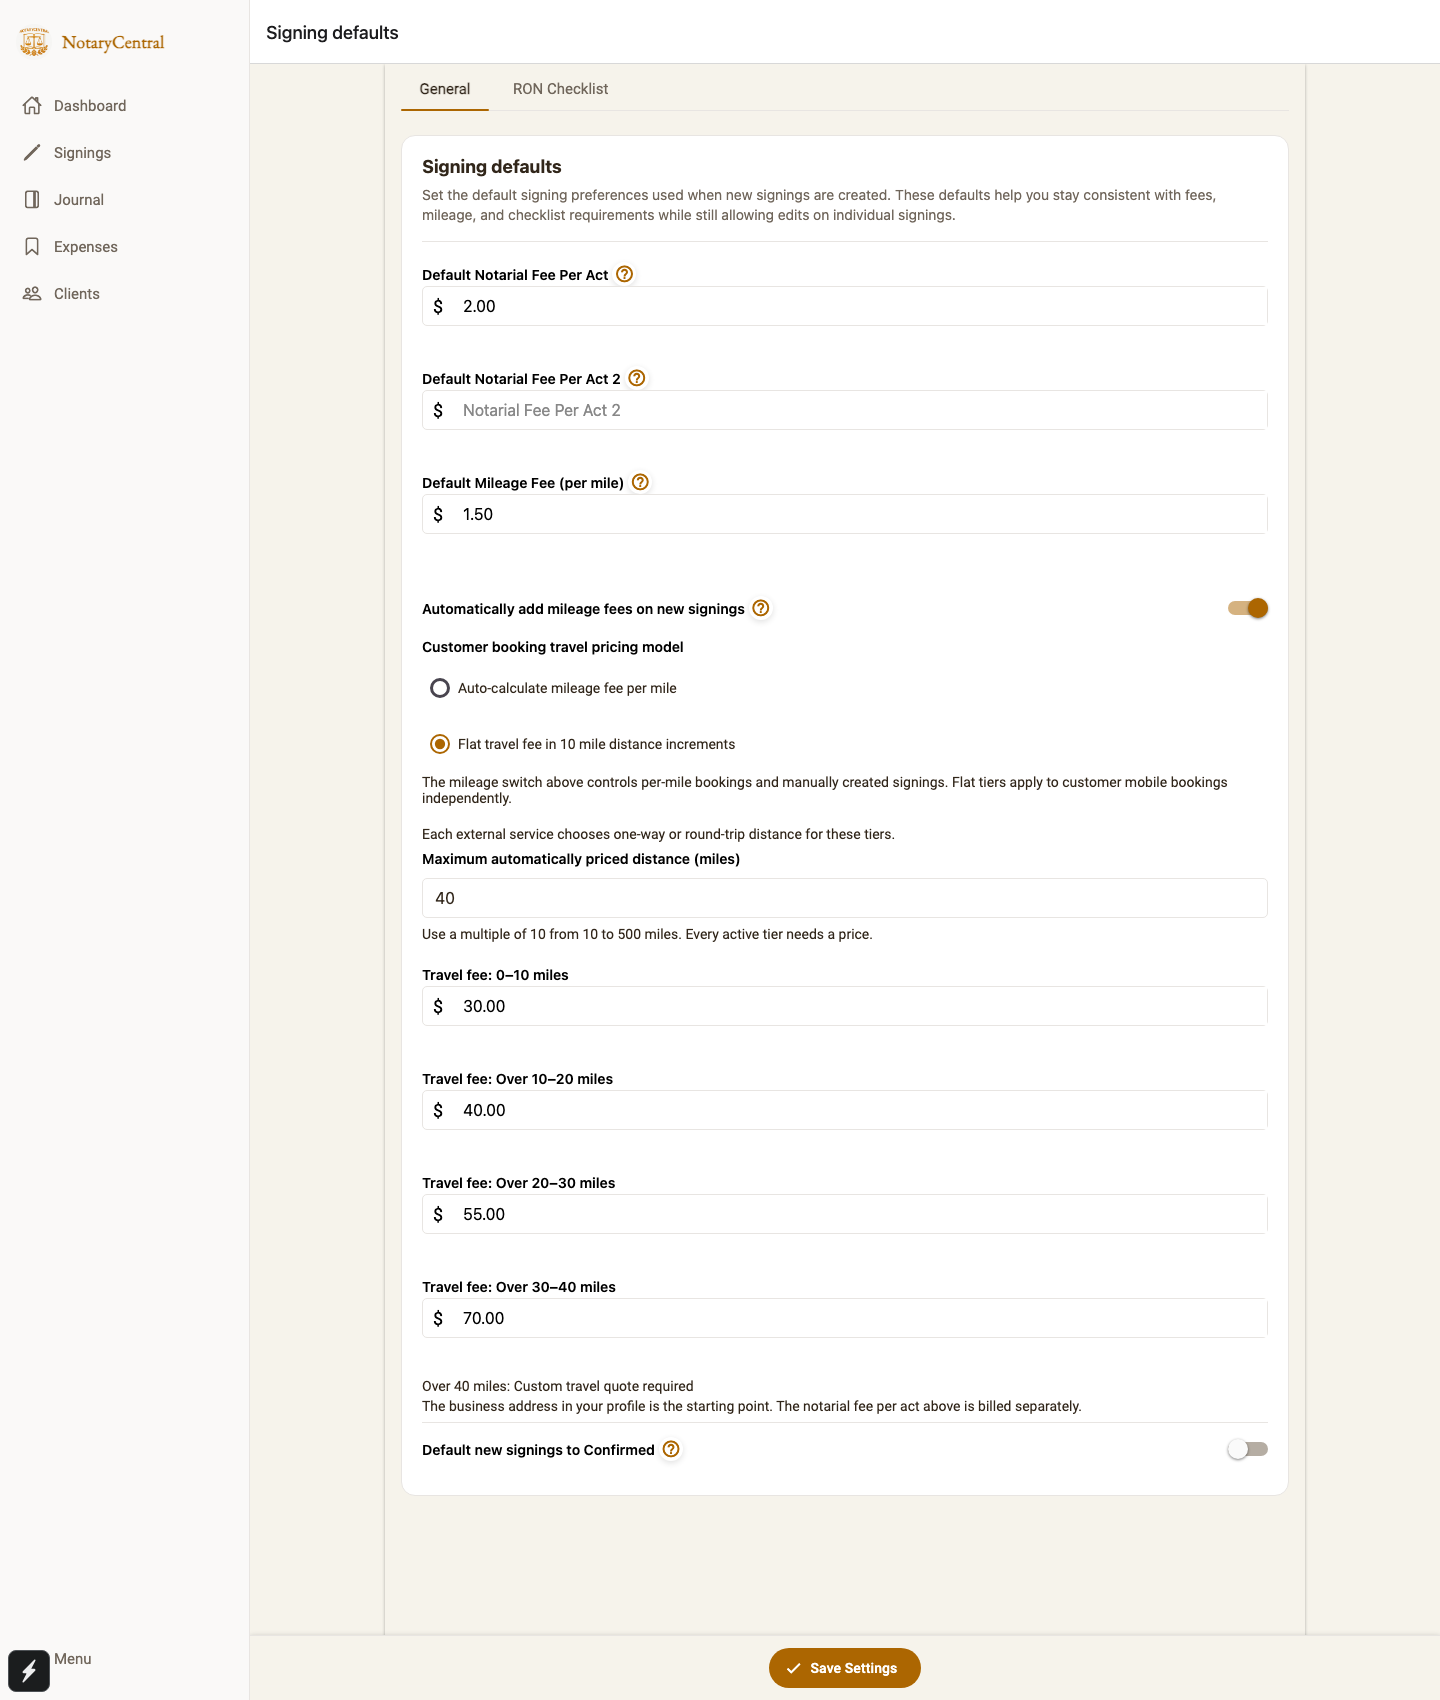This screenshot has width=1440, height=1700.
Task: Open help icon for Default new signings to Confirmed
Action: 671,1449
